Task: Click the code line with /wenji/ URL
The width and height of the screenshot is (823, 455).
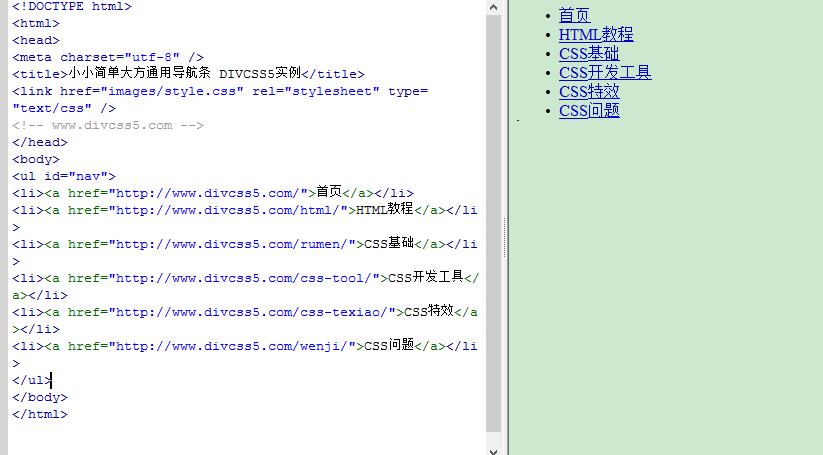Action: click(x=245, y=346)
